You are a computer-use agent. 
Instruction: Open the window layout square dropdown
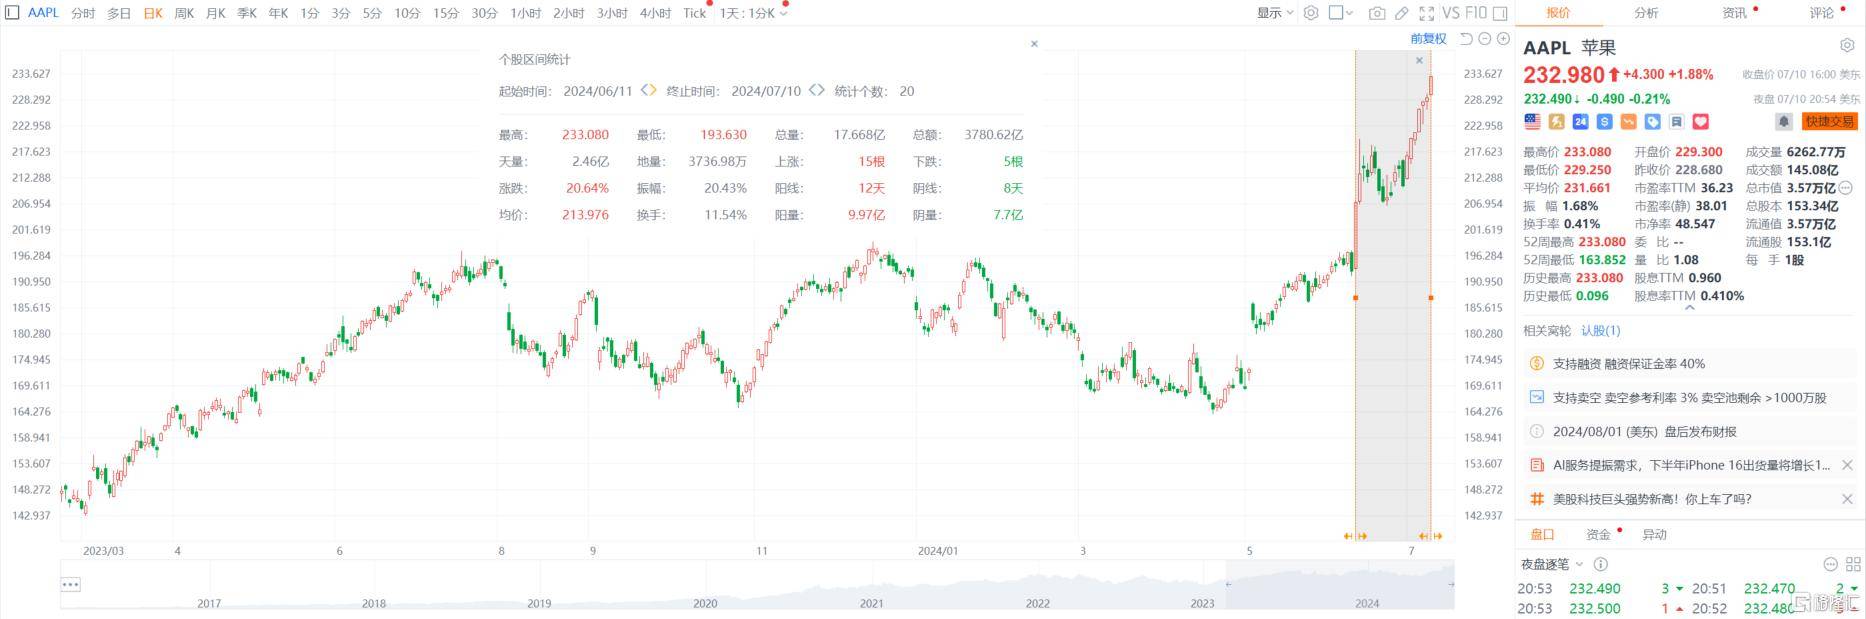click(1341, 13)
